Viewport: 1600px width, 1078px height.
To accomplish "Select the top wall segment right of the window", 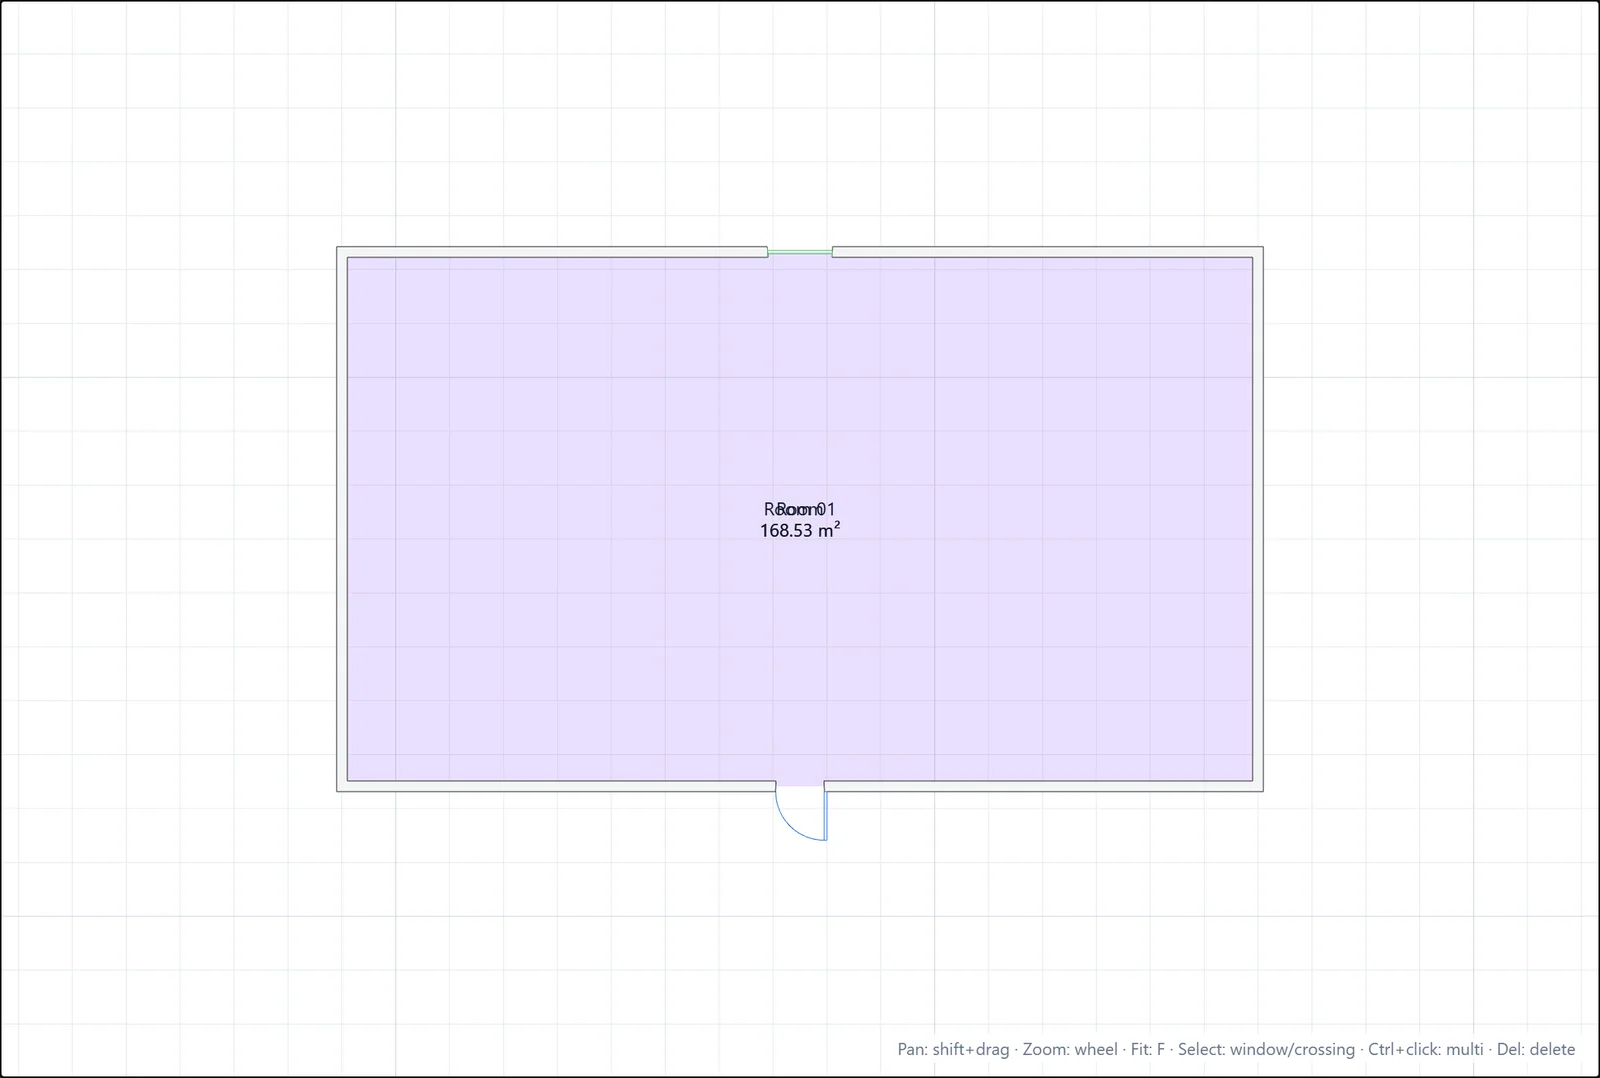I will click(1047, 252).
